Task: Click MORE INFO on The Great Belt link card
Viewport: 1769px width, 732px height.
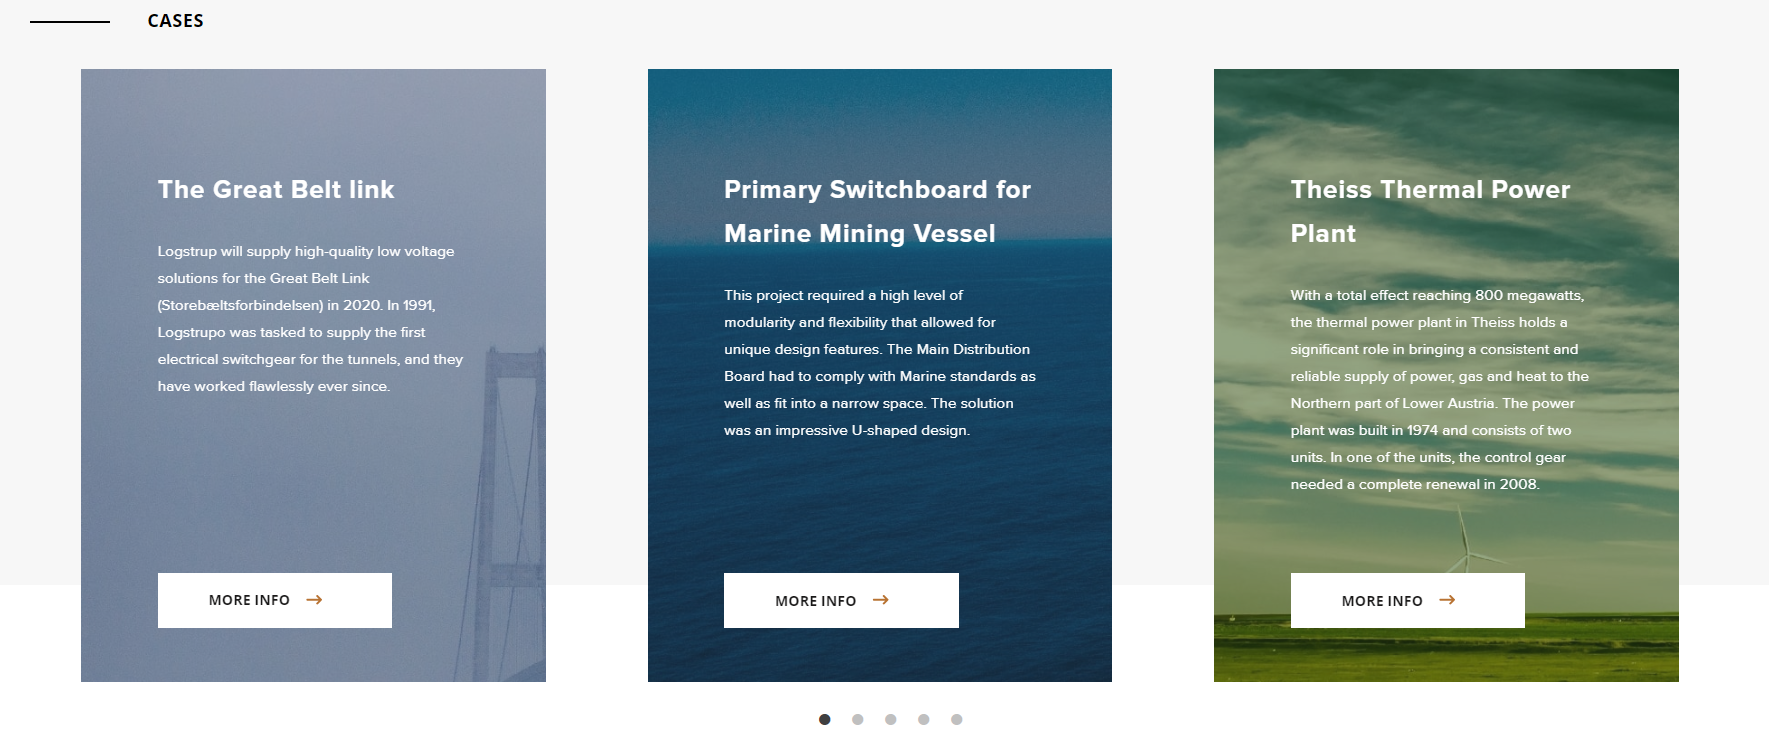Action: (x=274, y=599)
